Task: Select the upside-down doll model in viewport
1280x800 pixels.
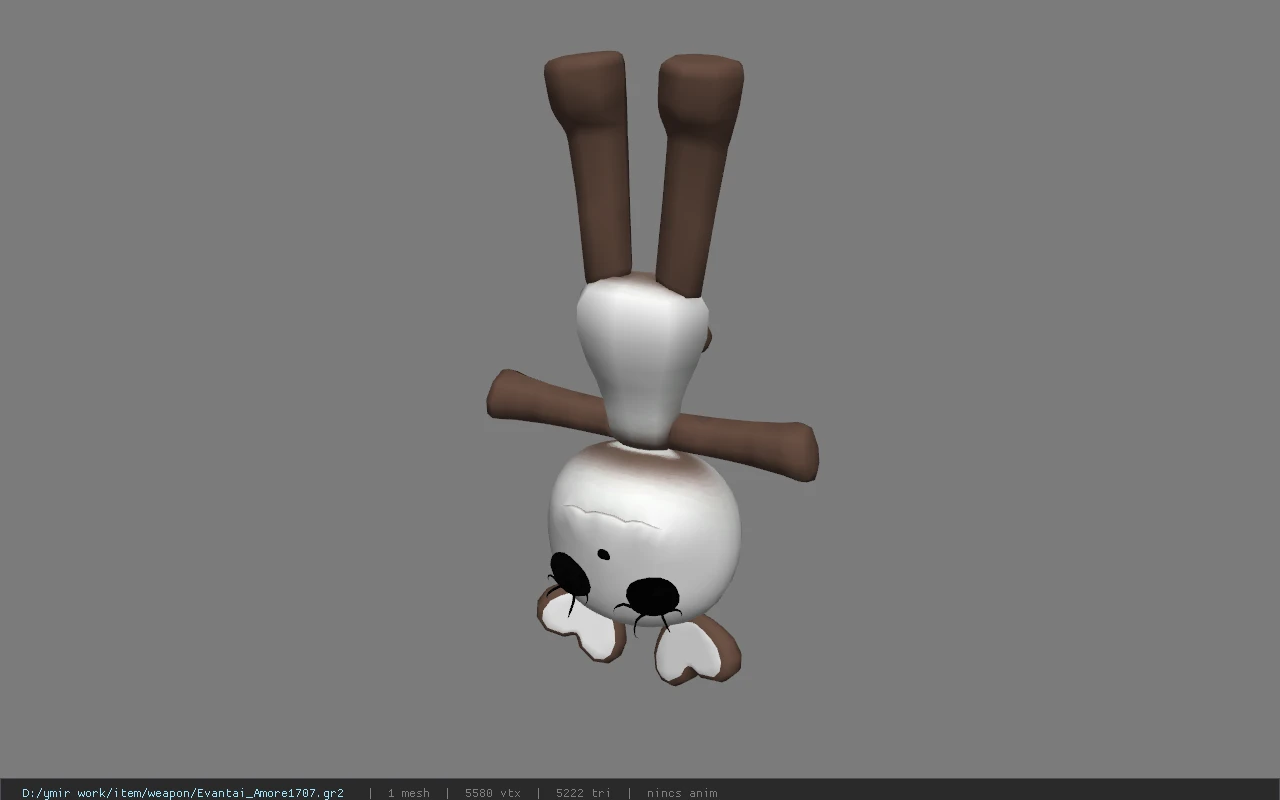Action: click(x=652, y=368)
